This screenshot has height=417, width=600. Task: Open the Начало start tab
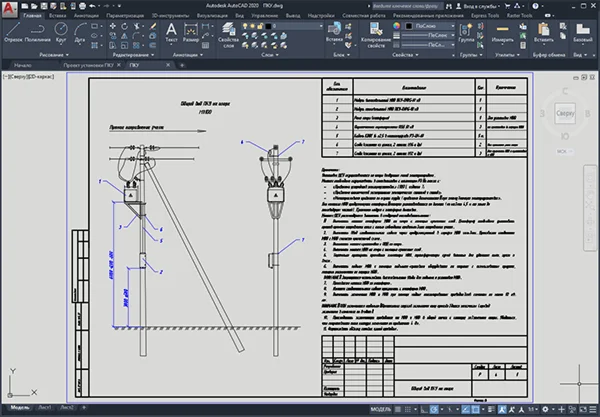[23, 65]
